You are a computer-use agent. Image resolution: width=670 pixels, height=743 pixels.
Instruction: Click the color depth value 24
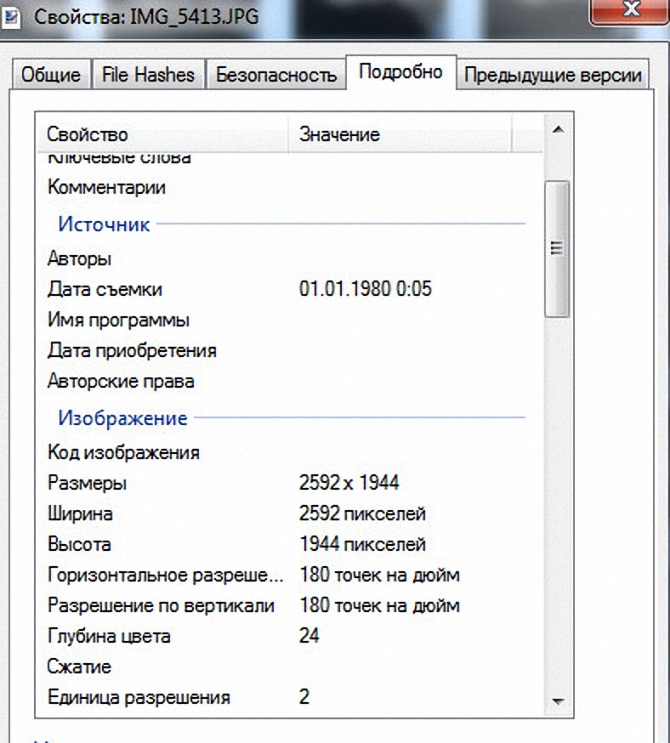point(309,635)
